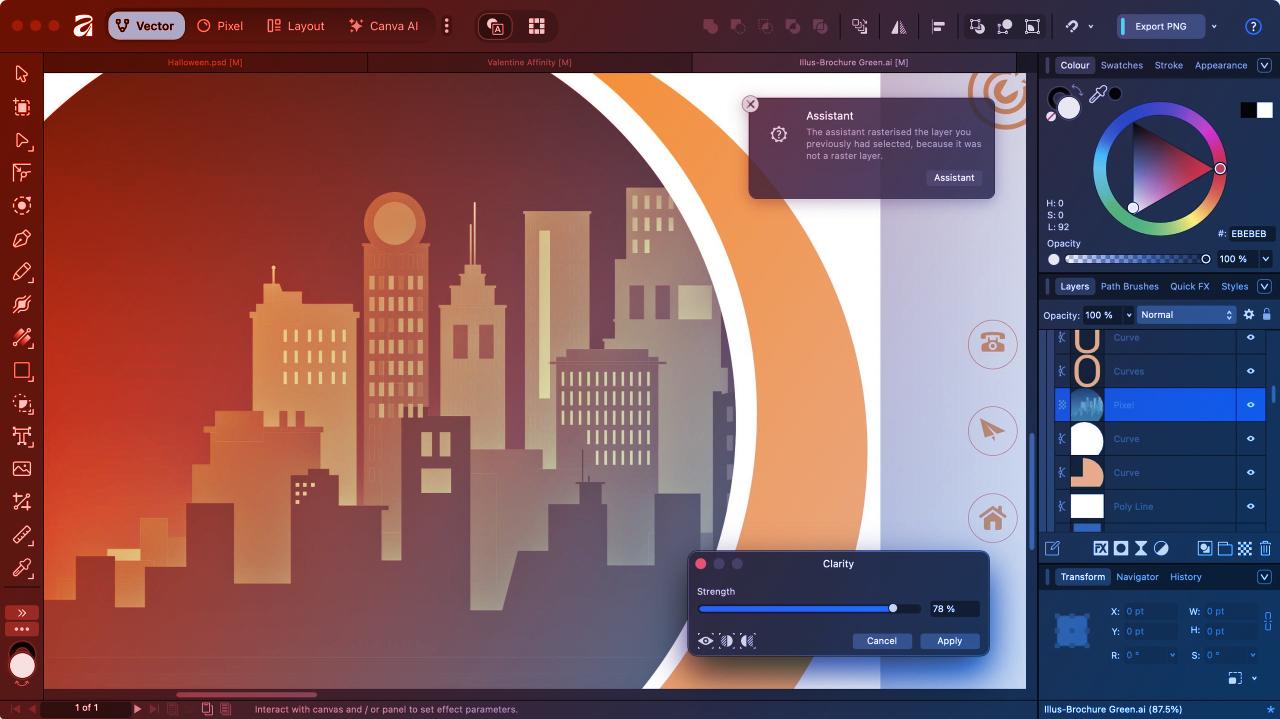Screen dimensions: 1280x719
Task: Enable split-view preview in the Clarity dialog
Action: pos(727,641)
